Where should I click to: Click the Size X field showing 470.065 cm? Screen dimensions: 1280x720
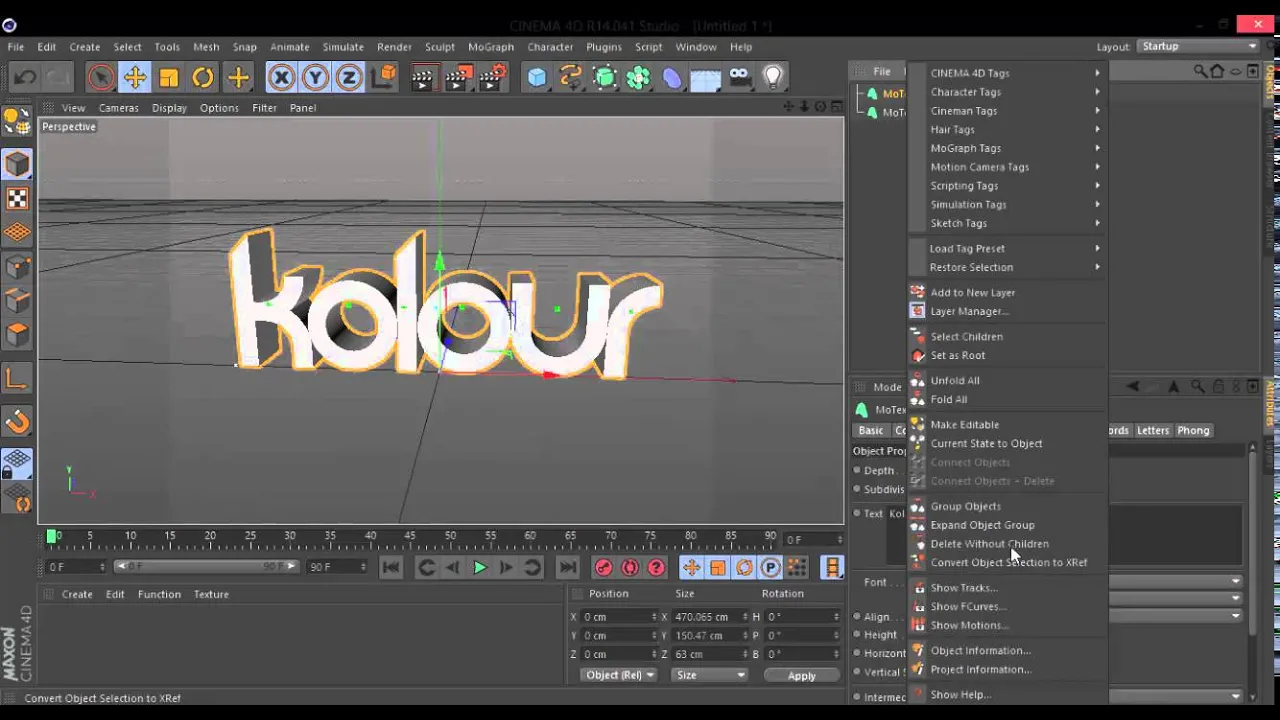tap(708, 617)
